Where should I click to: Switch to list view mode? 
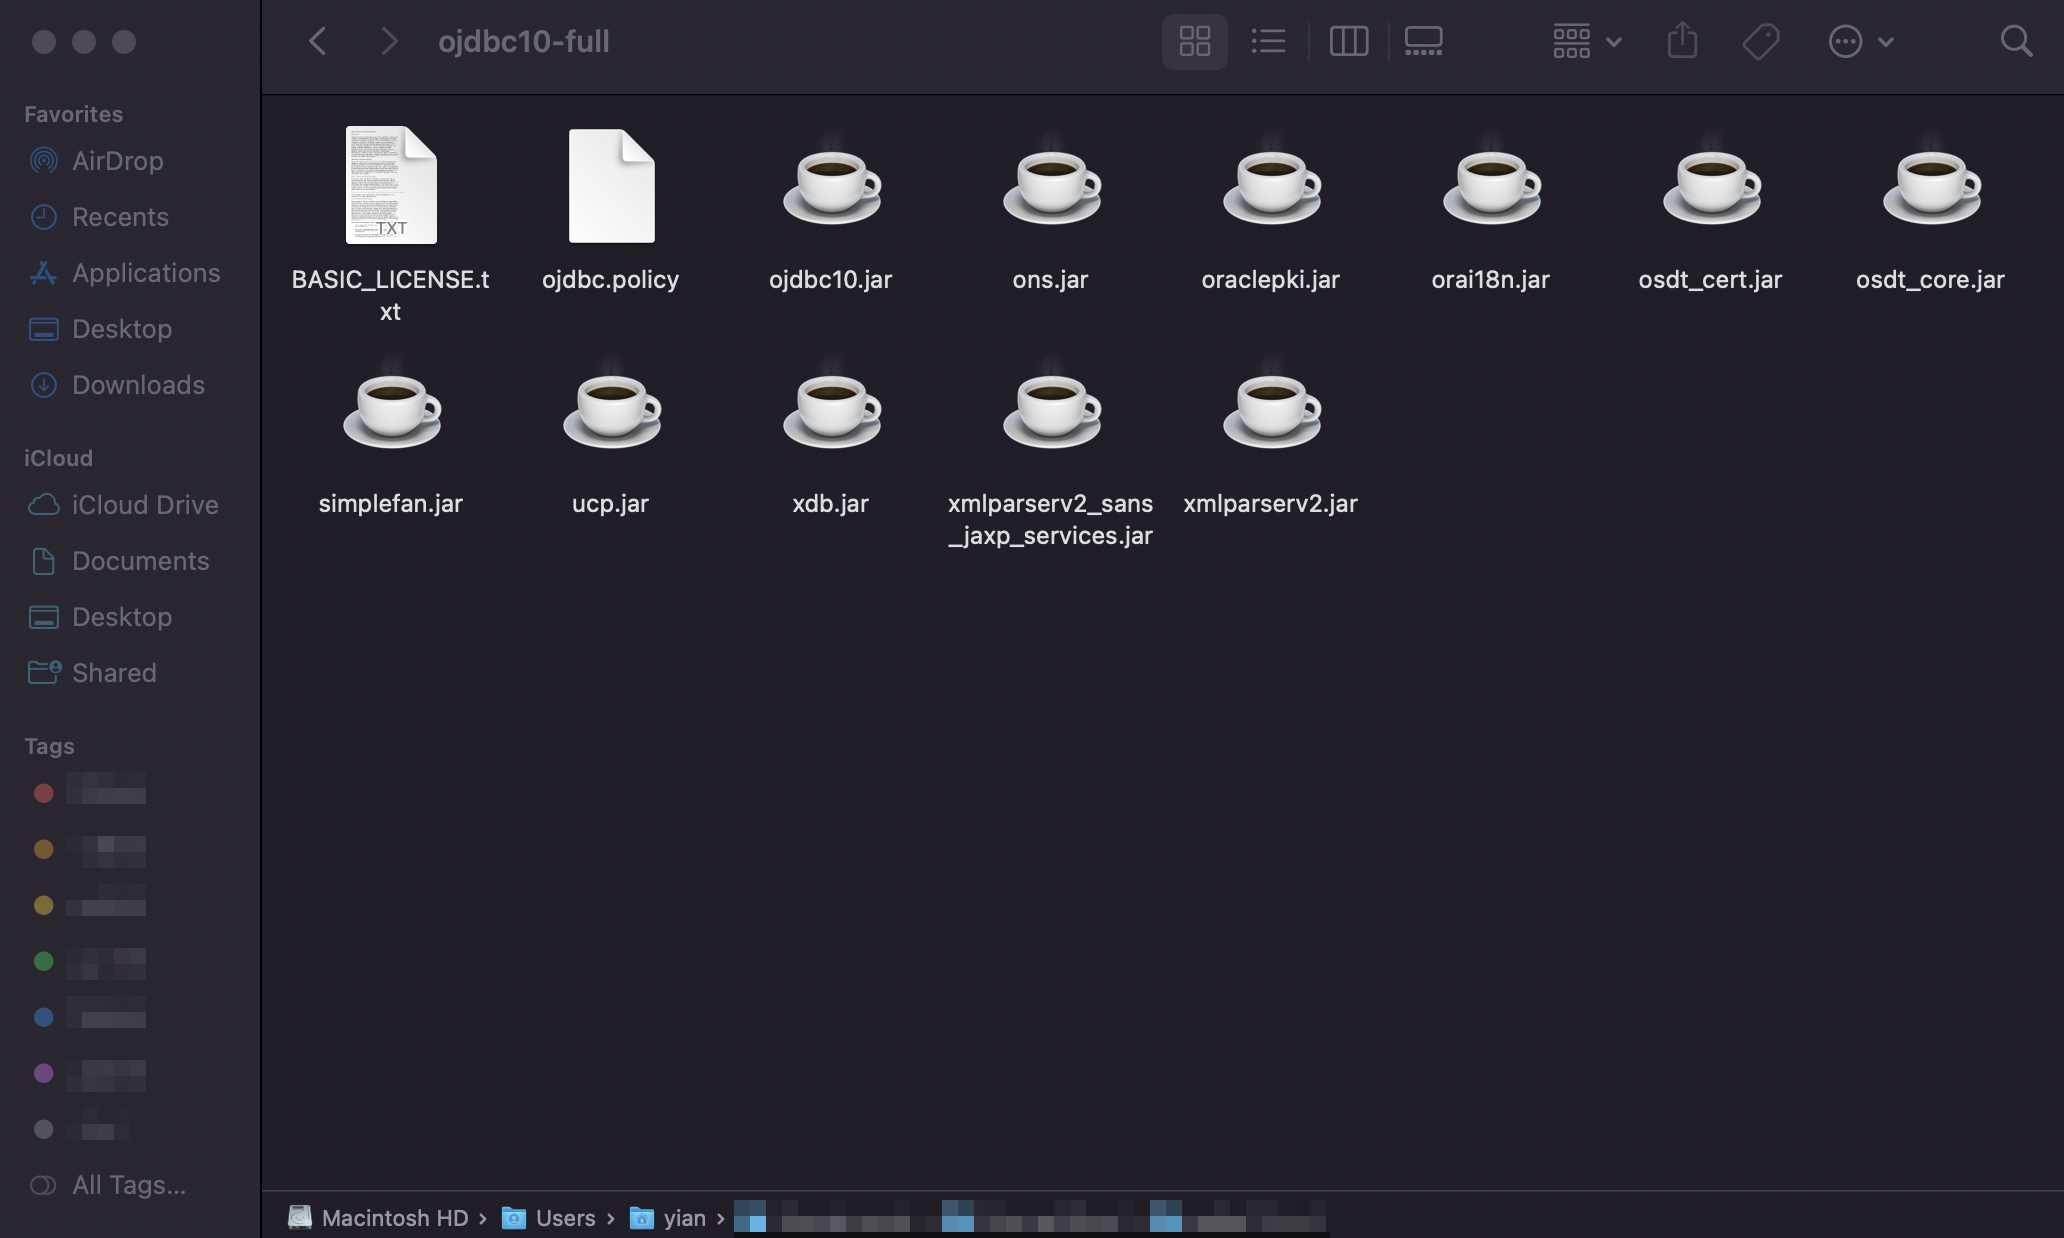[x=1268, y=41]
